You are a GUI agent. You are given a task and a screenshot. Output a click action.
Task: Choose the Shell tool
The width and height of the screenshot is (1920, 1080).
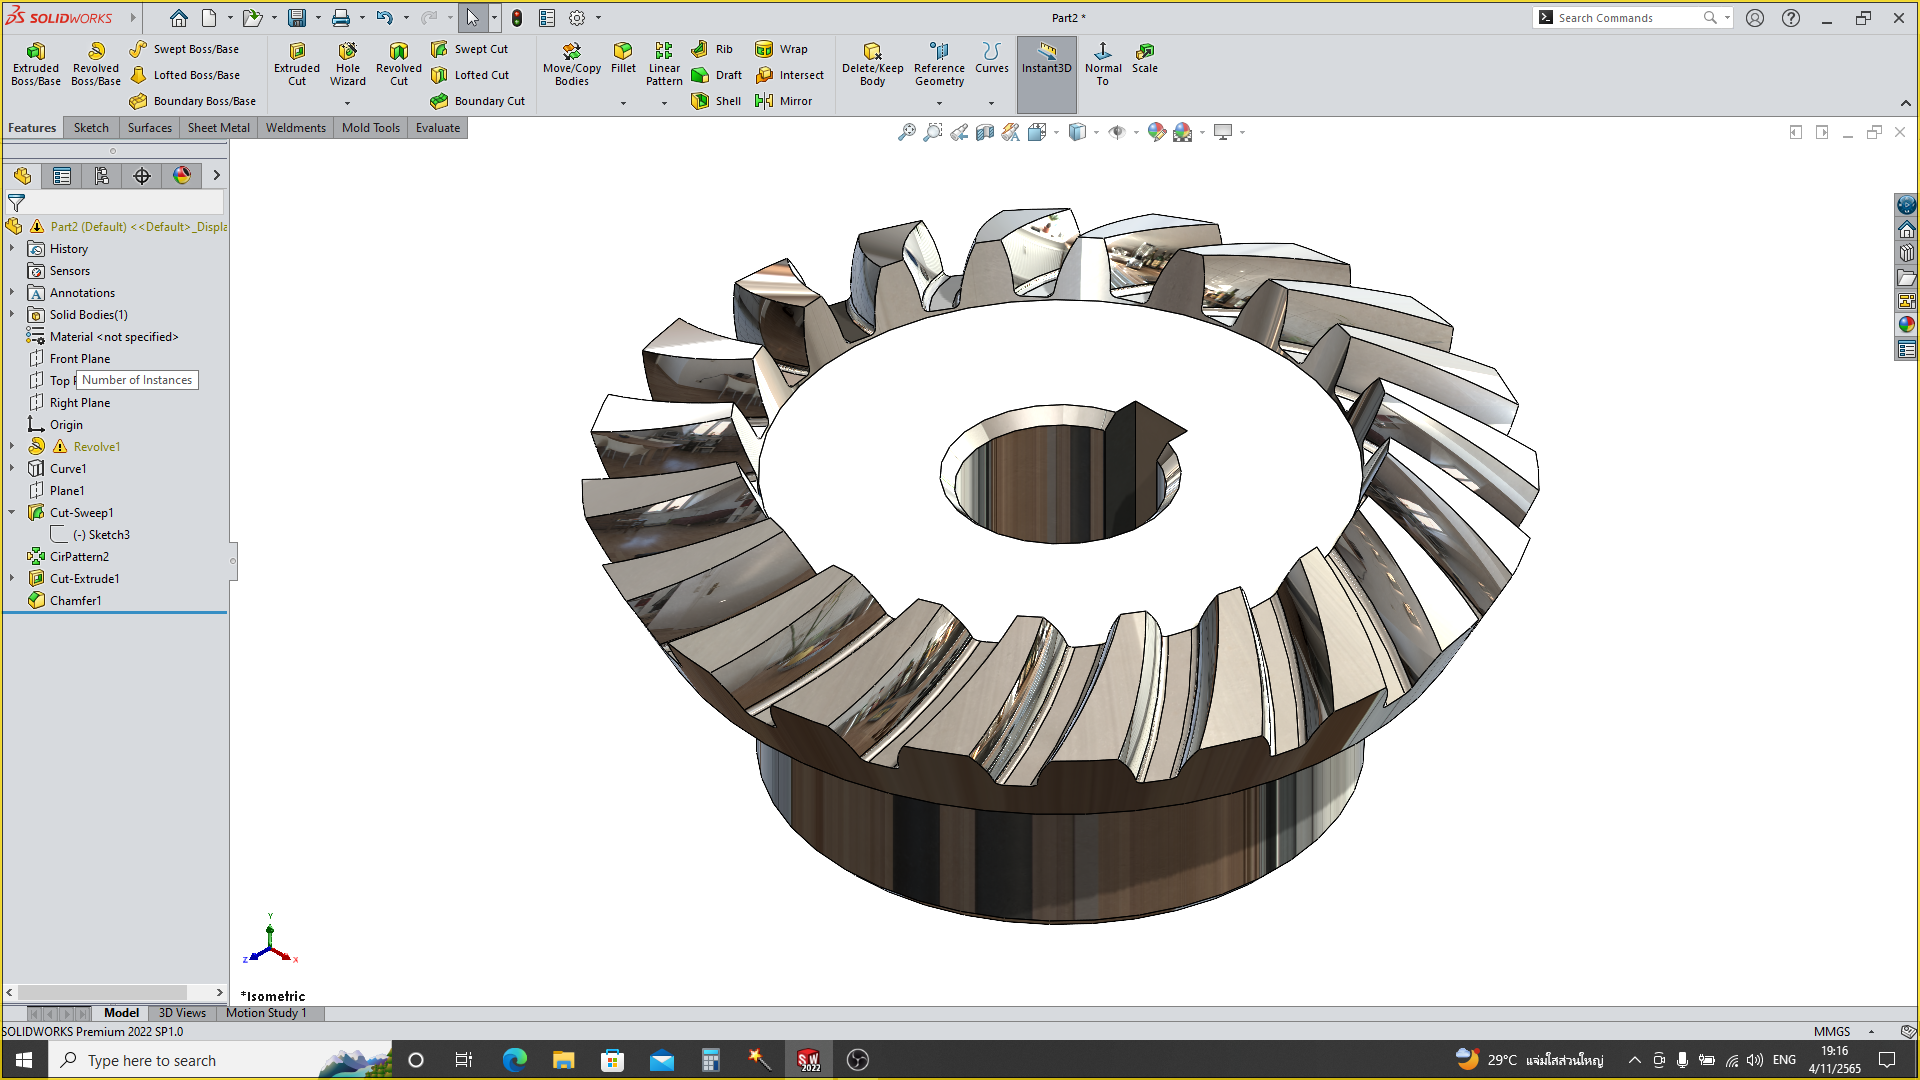coord(717,101)
